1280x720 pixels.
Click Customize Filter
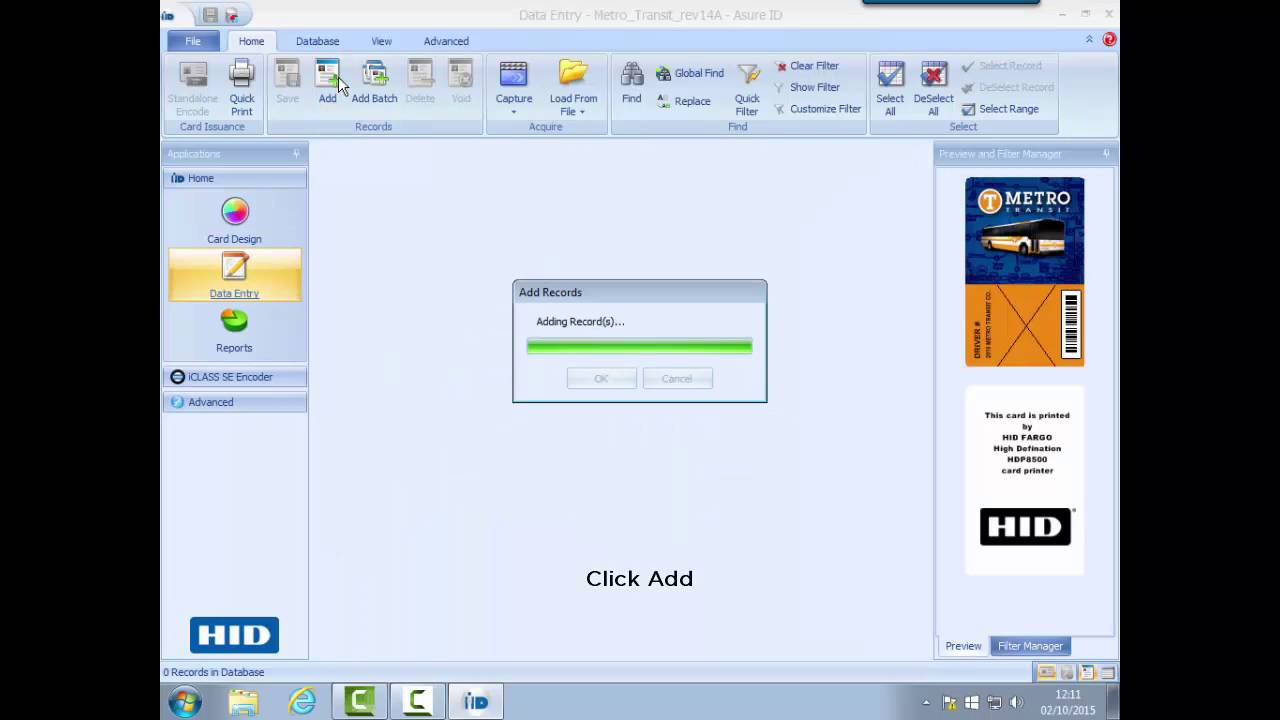click(x=817, y=109)
